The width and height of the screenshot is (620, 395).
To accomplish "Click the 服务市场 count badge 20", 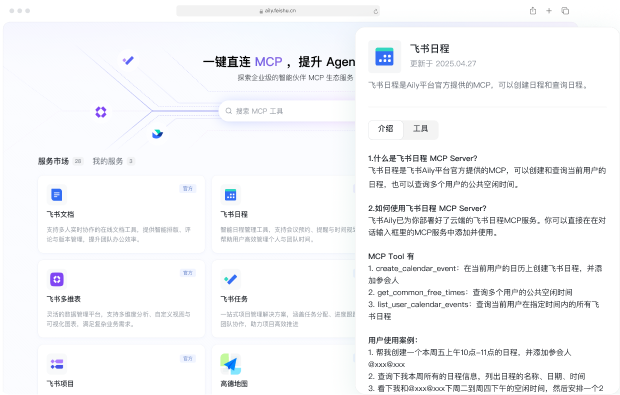I will point(78,161).
